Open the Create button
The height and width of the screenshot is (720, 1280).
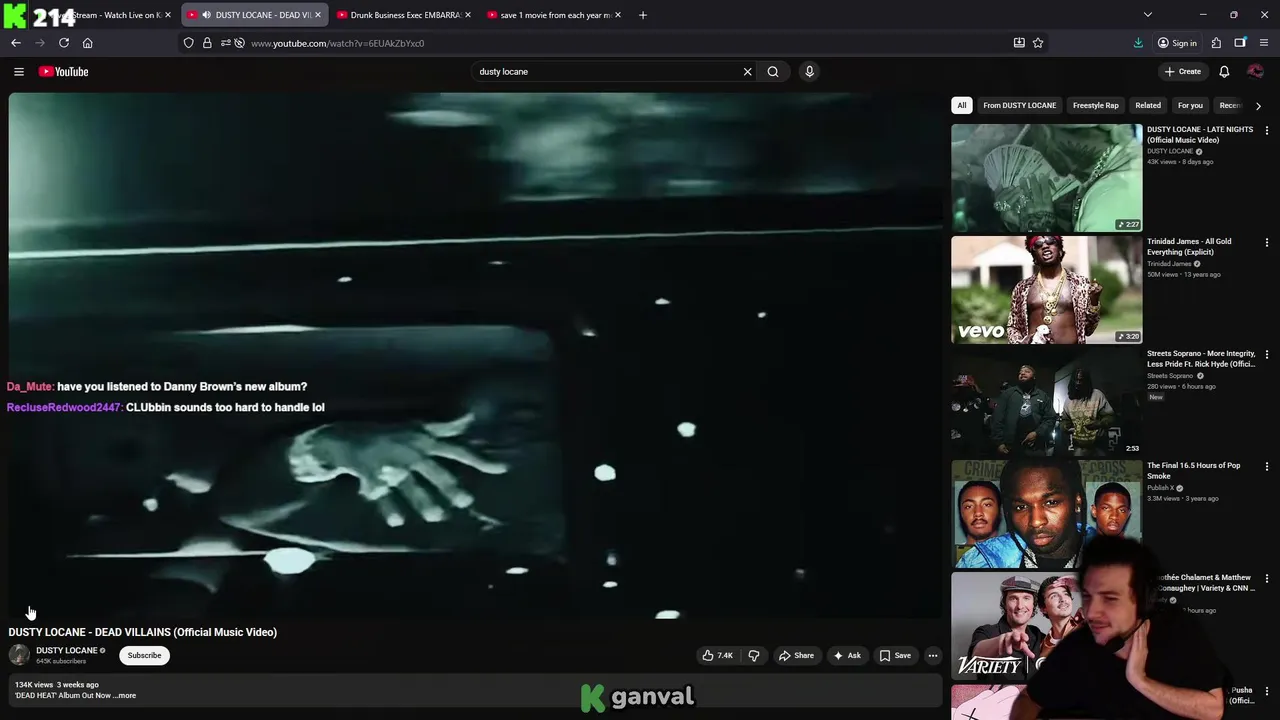click(1182, 71)
